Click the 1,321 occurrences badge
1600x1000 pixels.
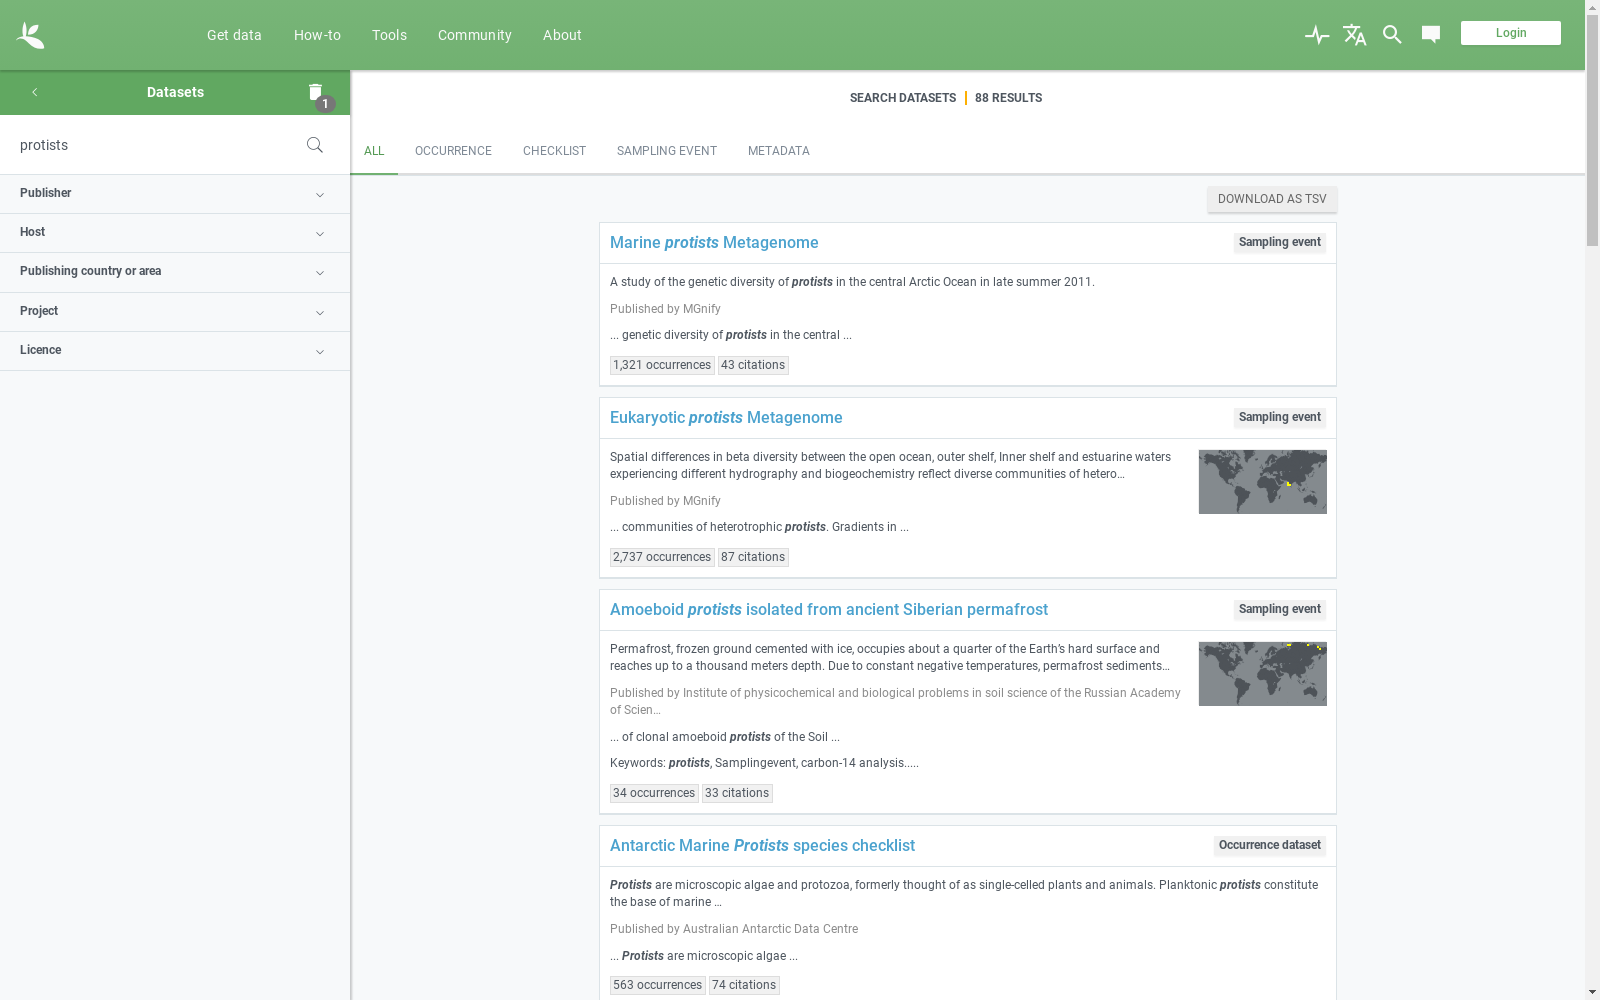(662, 365)
